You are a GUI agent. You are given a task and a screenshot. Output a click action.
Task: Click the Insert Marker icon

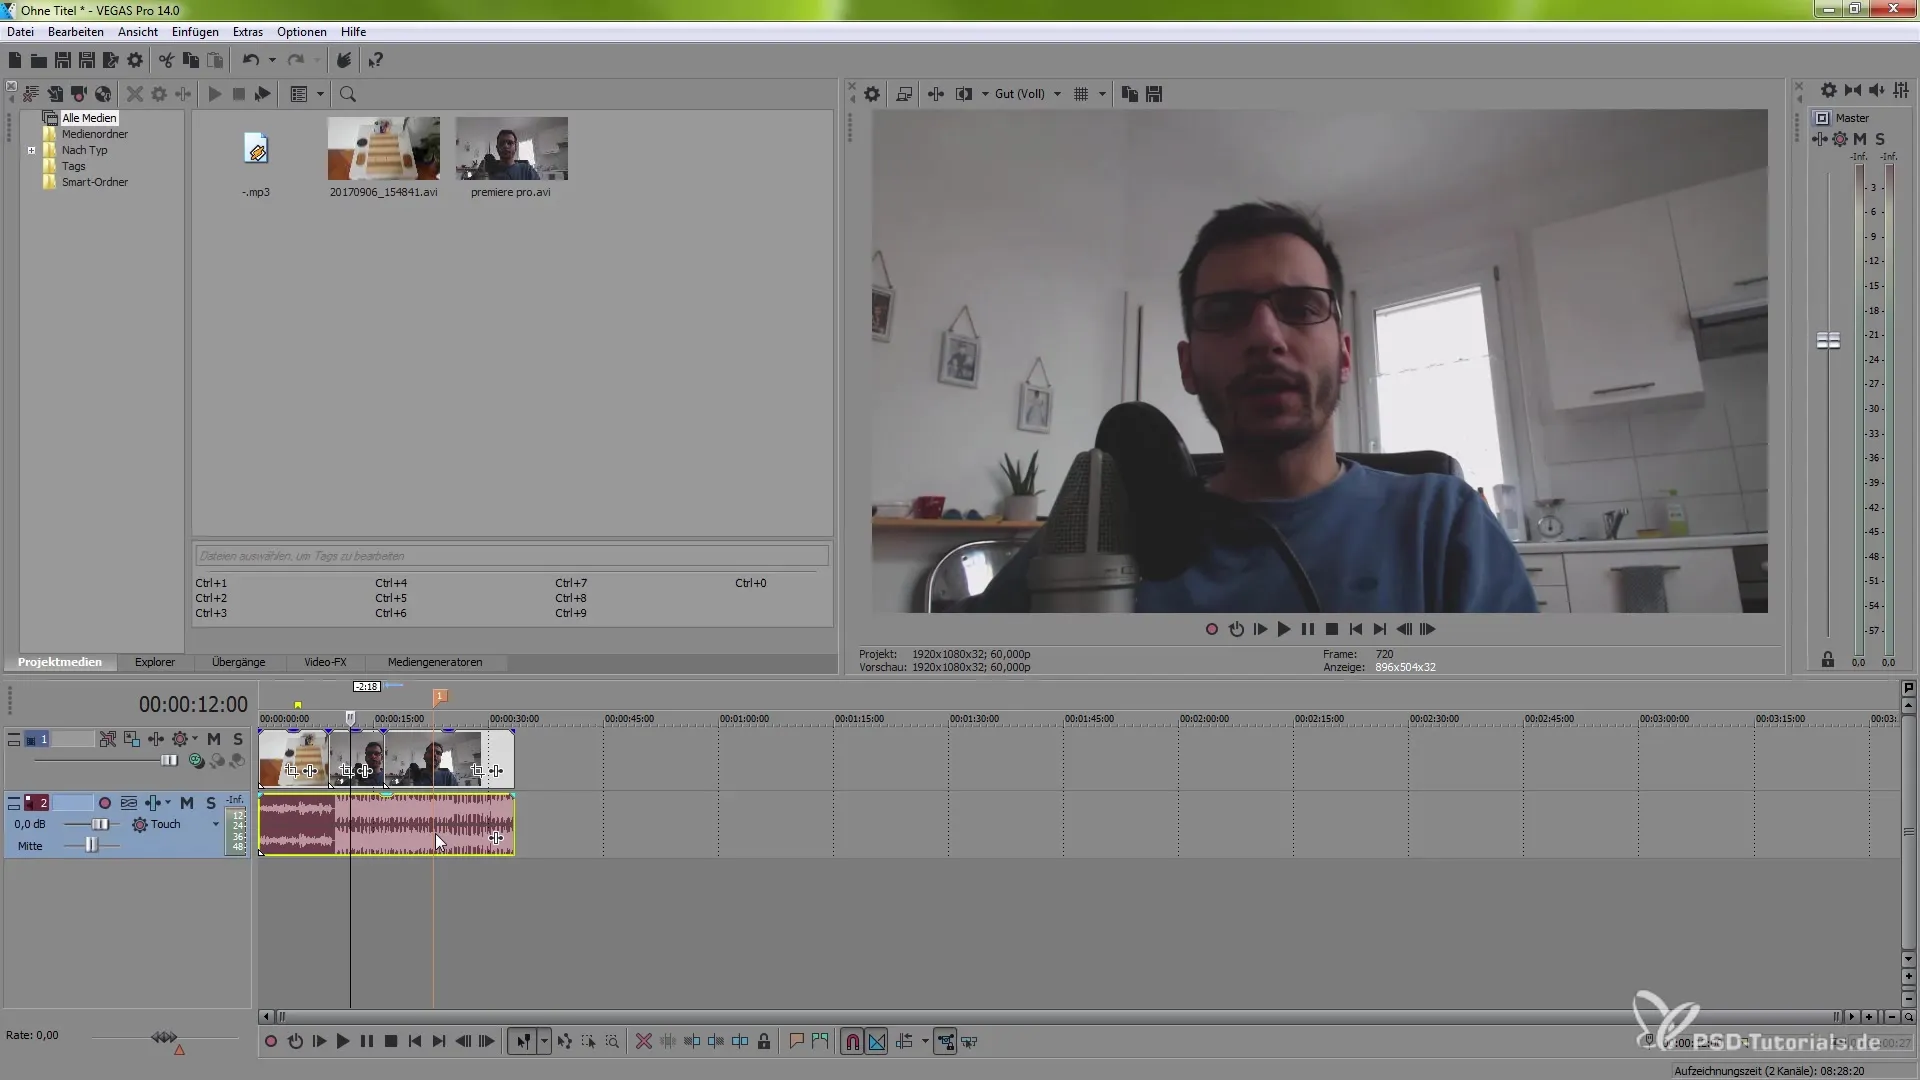tap(797, 1042)
